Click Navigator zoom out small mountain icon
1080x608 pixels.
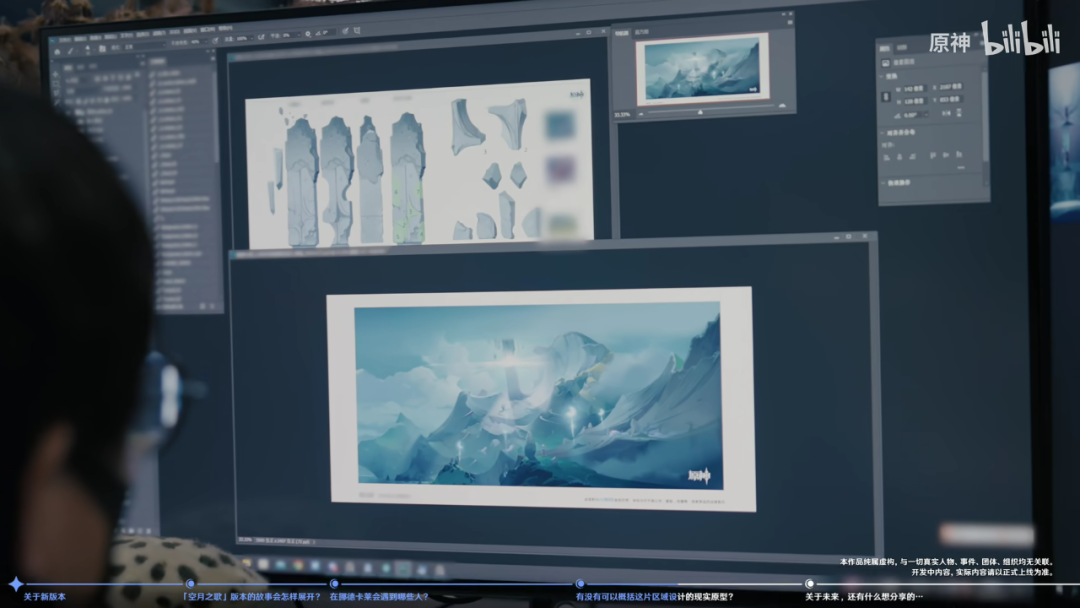click(641, 114)
